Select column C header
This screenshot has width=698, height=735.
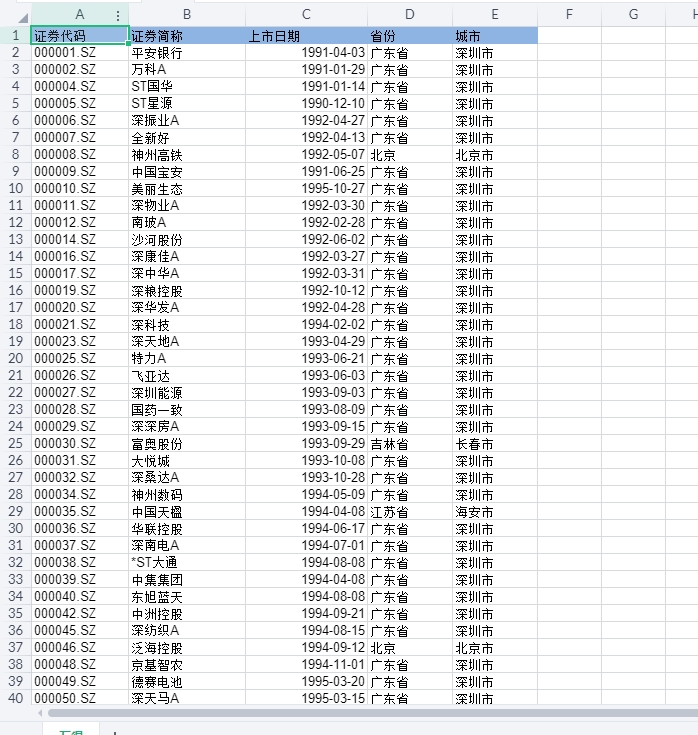[306, 15]
